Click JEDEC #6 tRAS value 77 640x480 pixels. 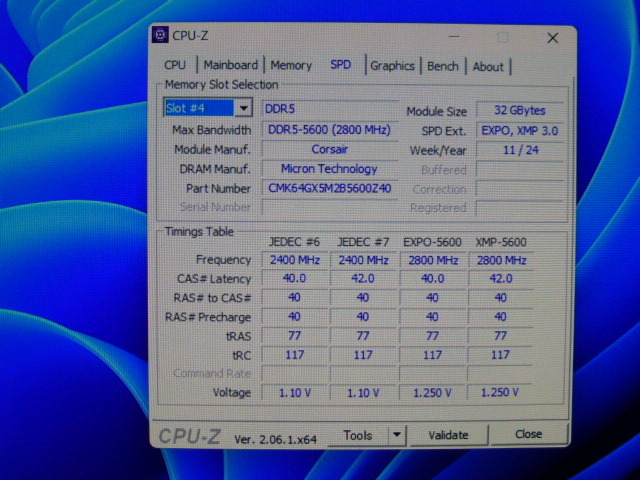coord(295,336)
